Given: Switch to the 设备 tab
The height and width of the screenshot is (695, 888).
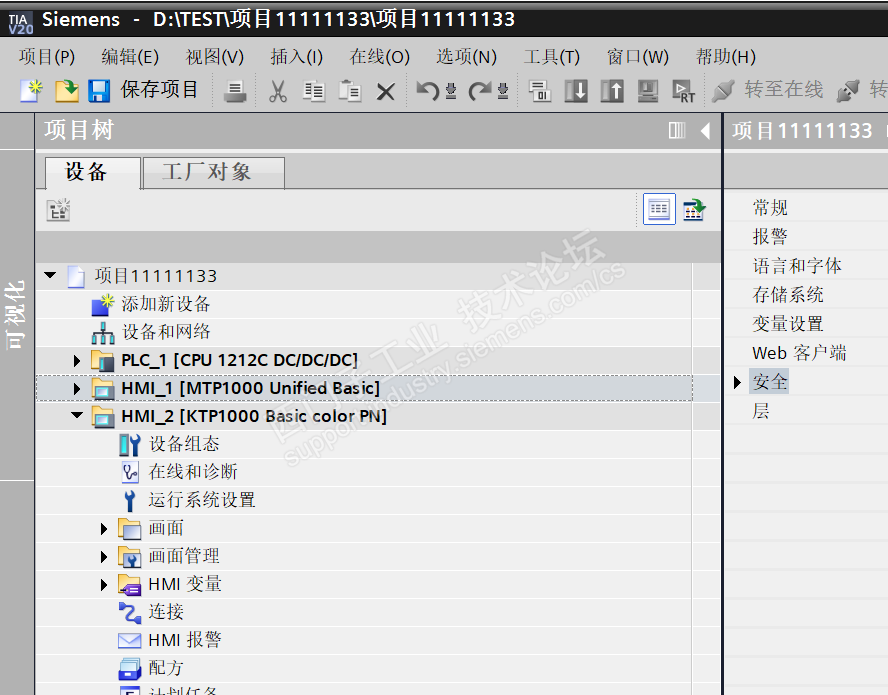Looking at the screenshot, I should click(92, 172).
